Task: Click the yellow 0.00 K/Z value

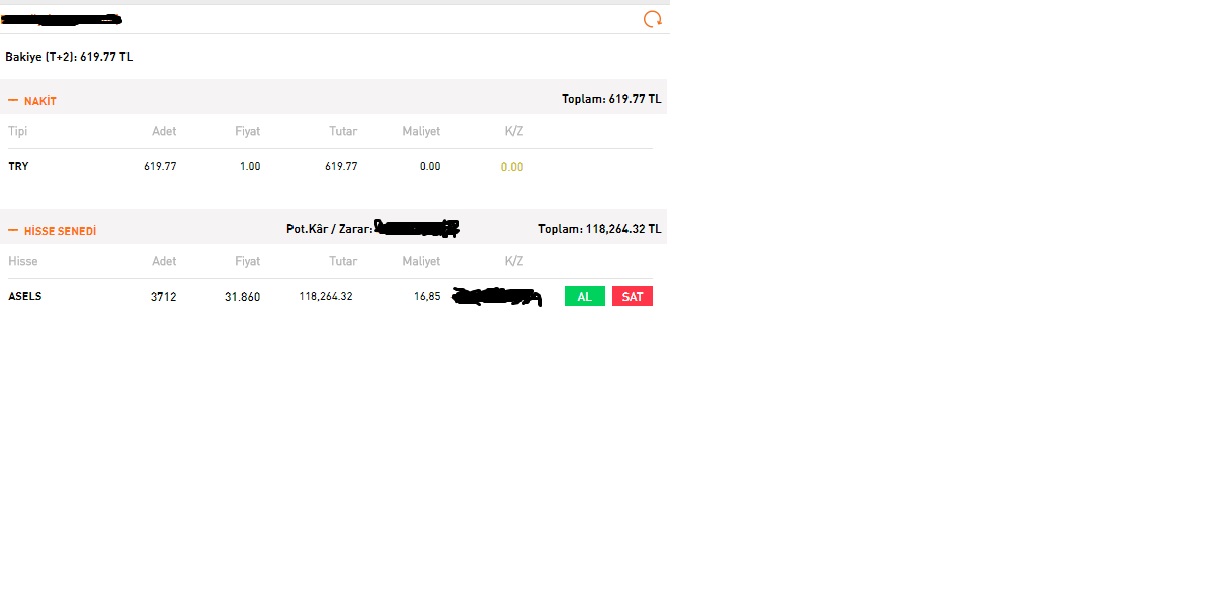Action: [x=512, y=167]
